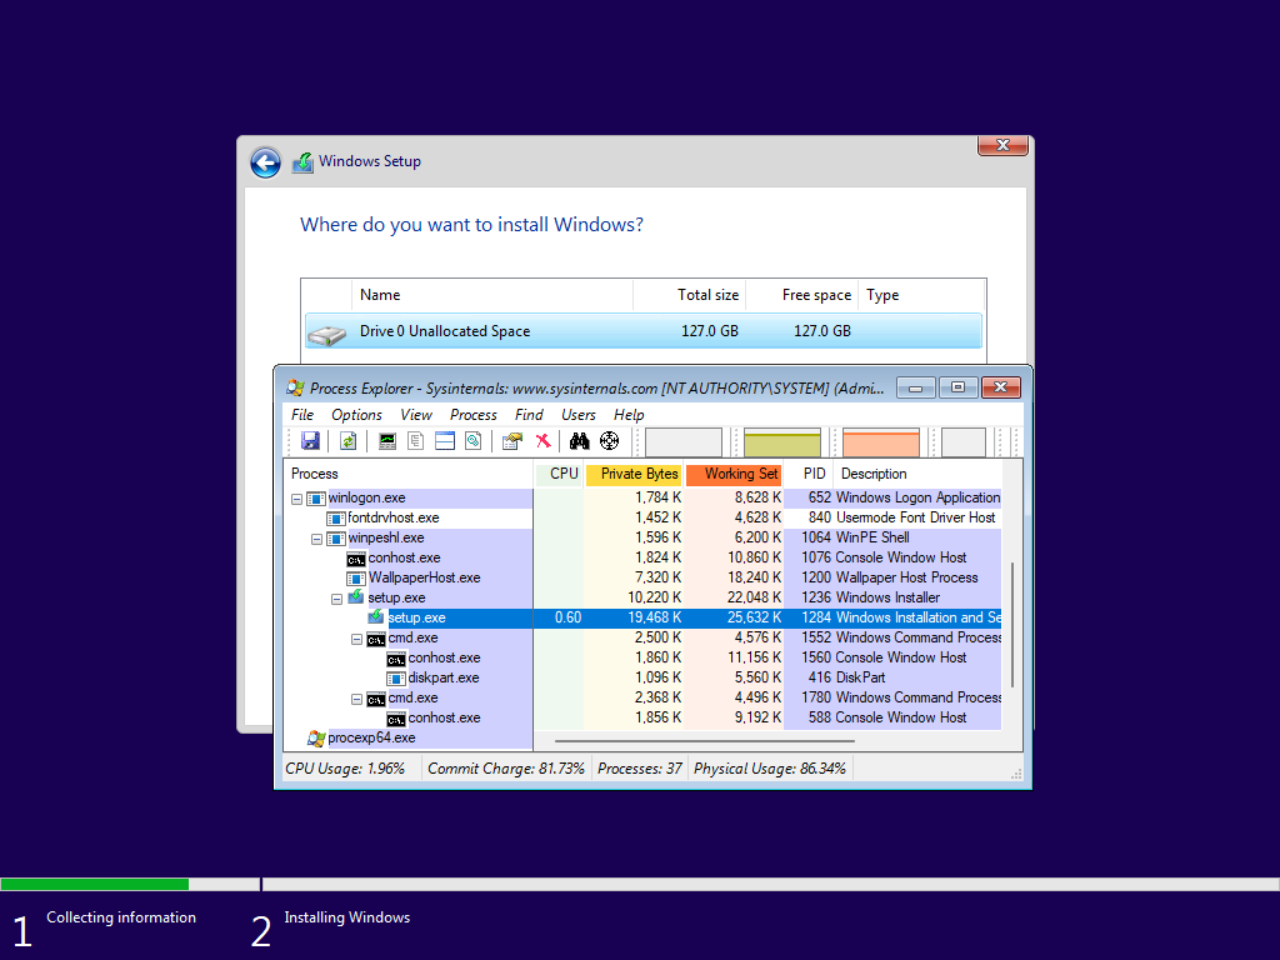Screen dimensions: 1280x960
Task: Click the Refresh Now toolbar icon
Action: click(x=348, y=441)
